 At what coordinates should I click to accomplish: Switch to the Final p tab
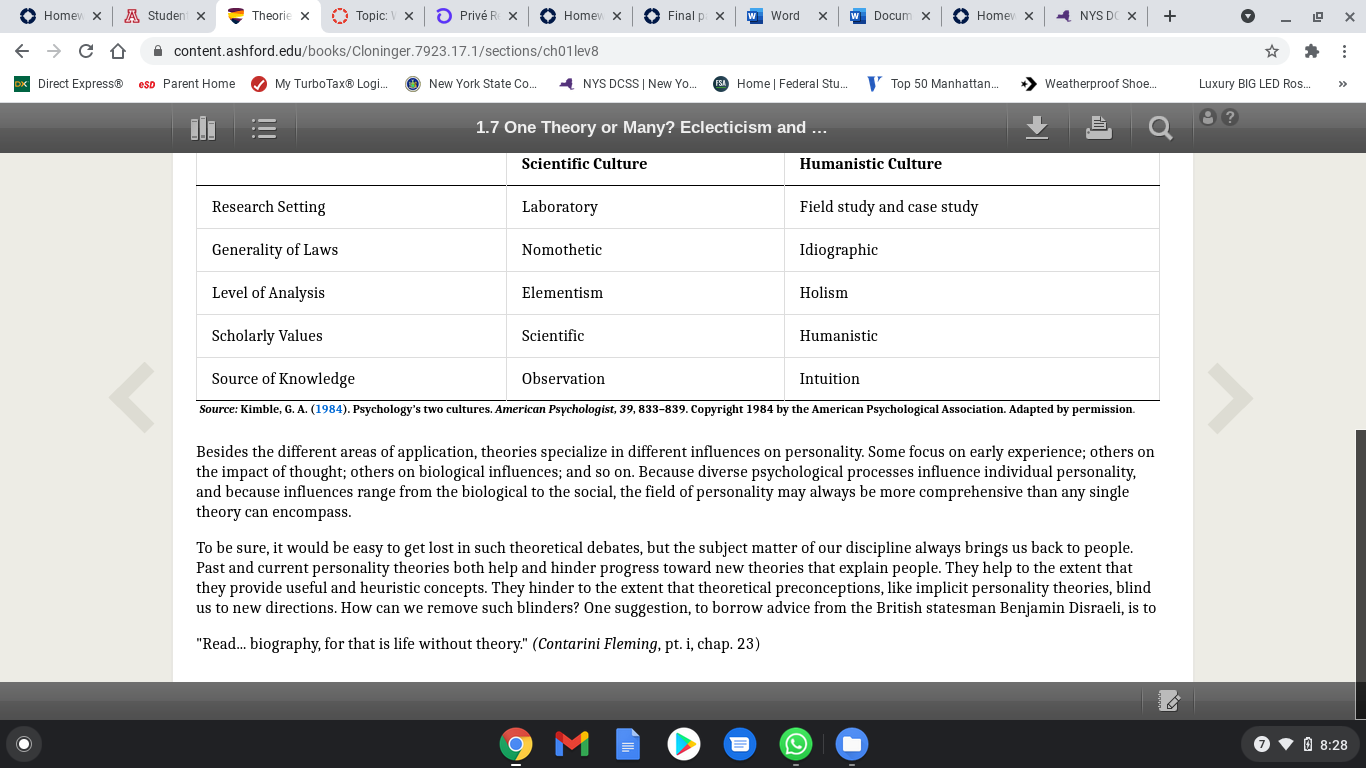click(x=682, y=16)
